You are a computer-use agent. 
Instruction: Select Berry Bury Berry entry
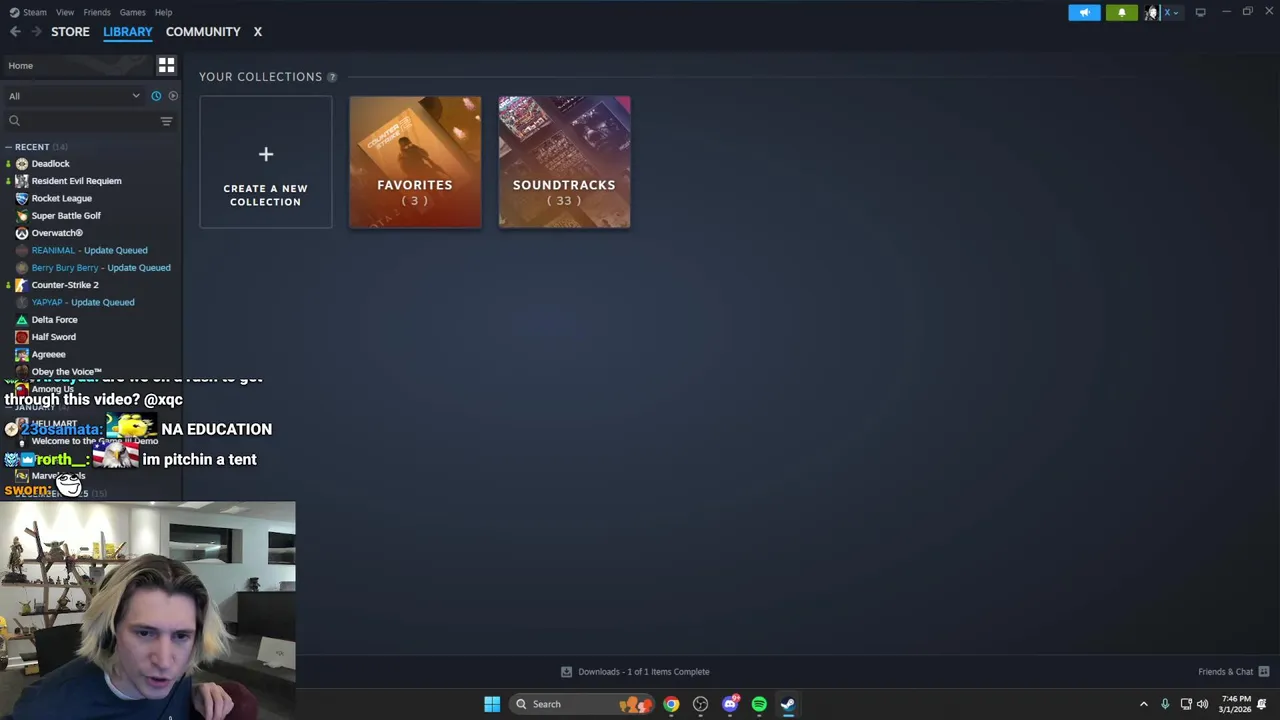tap(100, 268)
